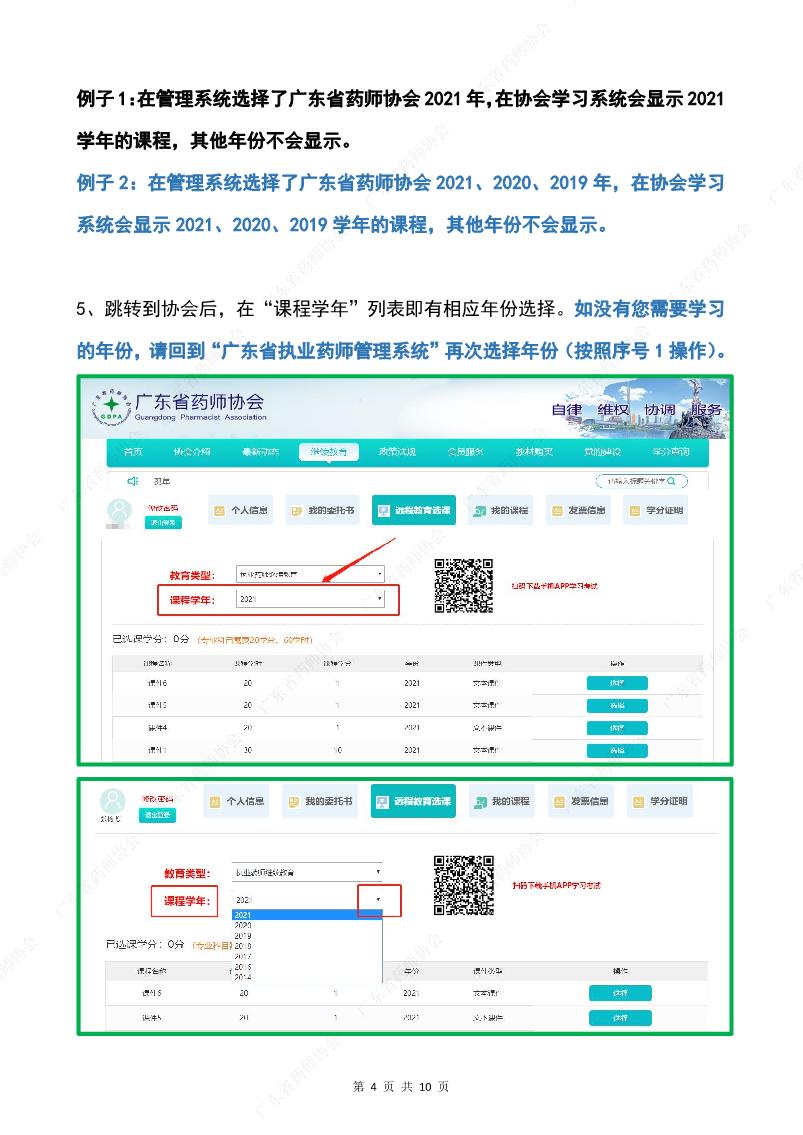803x1135 pixels.
Task: Choose 2020 in the open year list
Action: point(306,925)
